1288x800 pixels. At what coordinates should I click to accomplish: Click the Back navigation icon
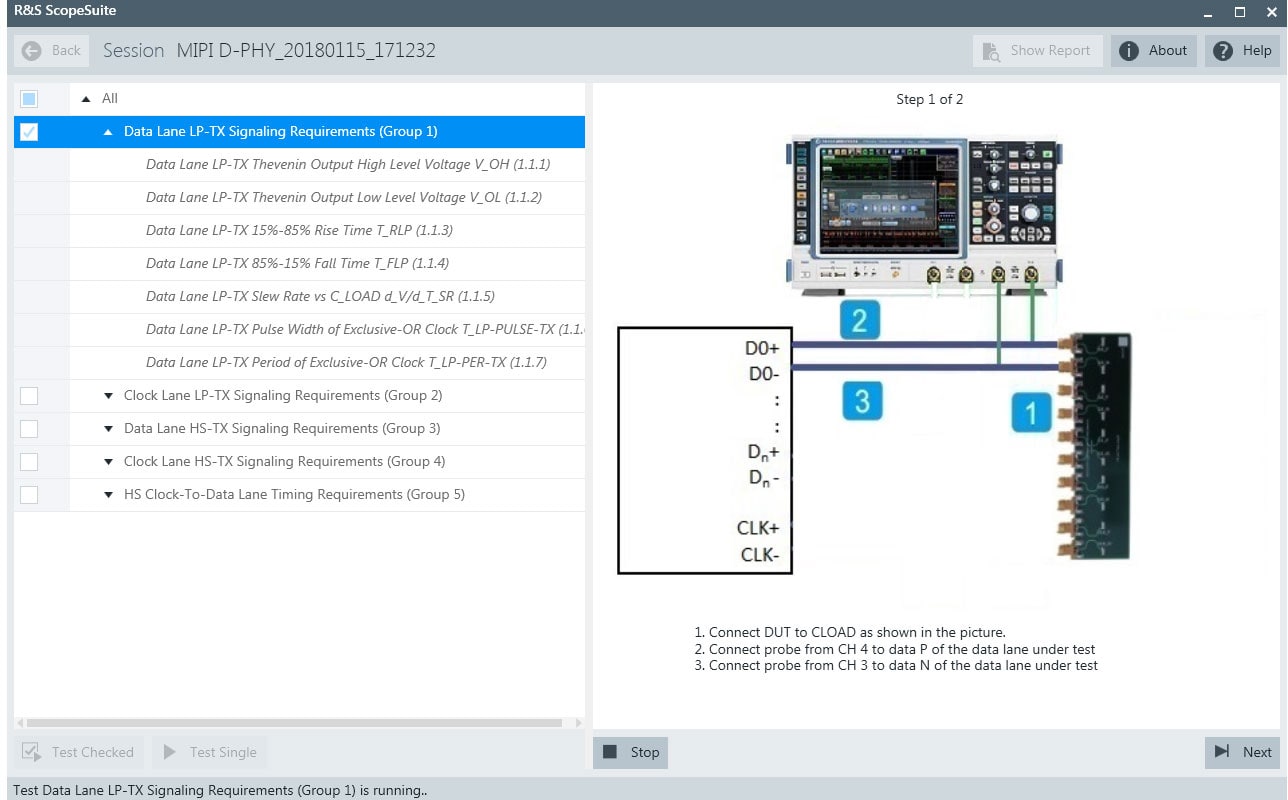(30, 50)
